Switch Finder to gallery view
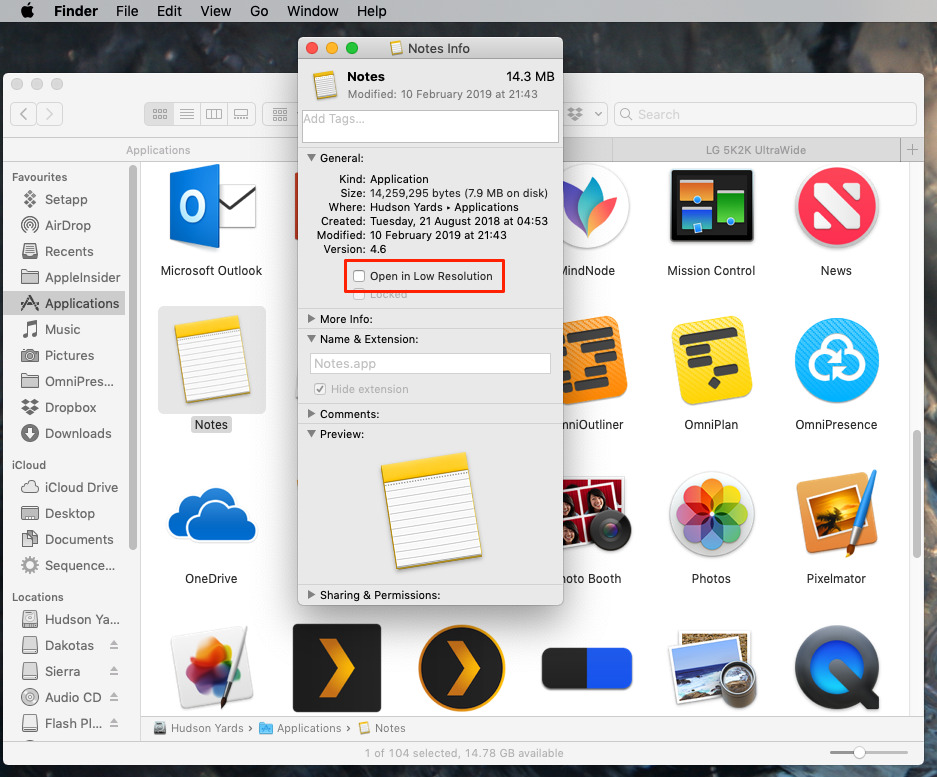Viewport: 937px width, 777px height. click(x=241, y=114)
